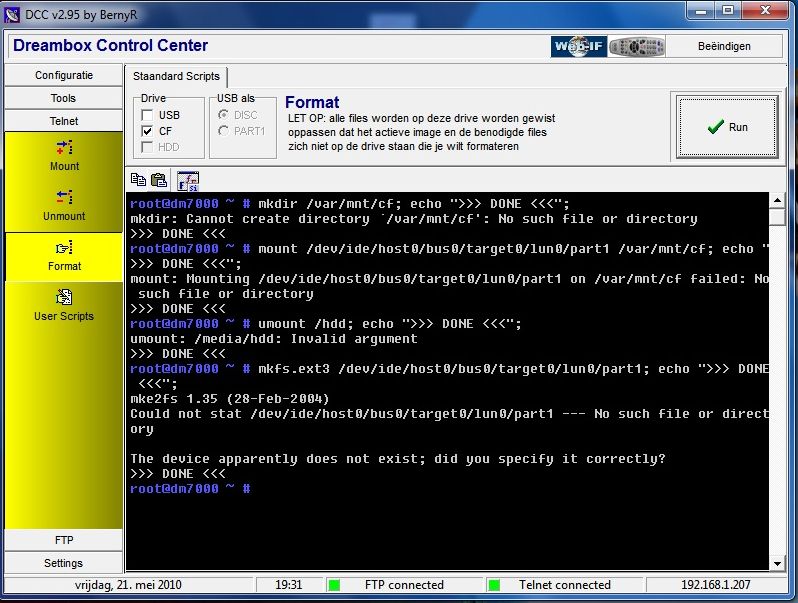Click the green FTP status indicator
Screen dimensions: 798x603
(x=334, y=585)
